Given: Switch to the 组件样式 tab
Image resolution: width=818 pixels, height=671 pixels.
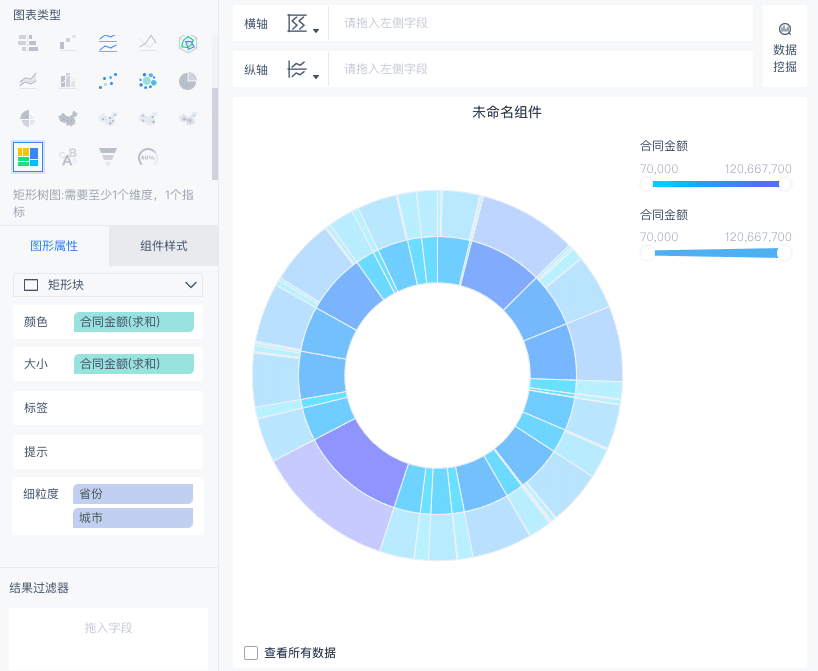Looking at the screenshot, I should pyautogui.click(x=164, y=246).
